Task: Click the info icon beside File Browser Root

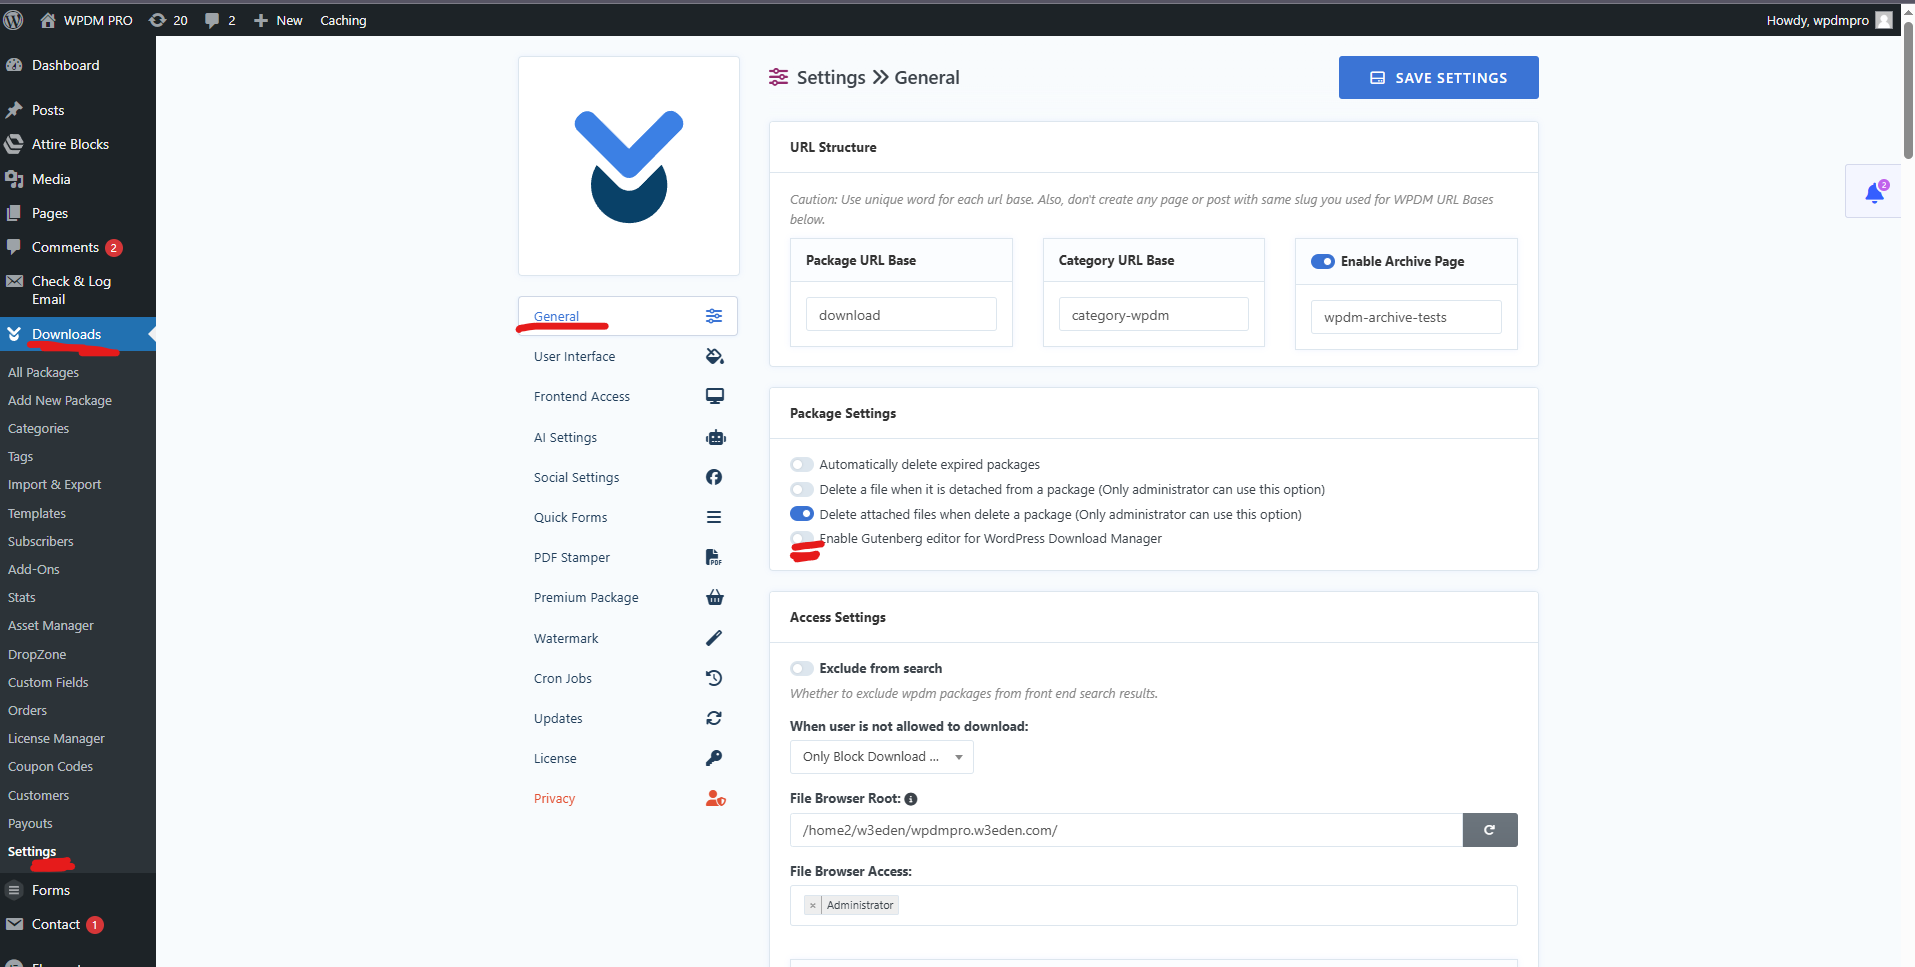Action: click(910, 799)
